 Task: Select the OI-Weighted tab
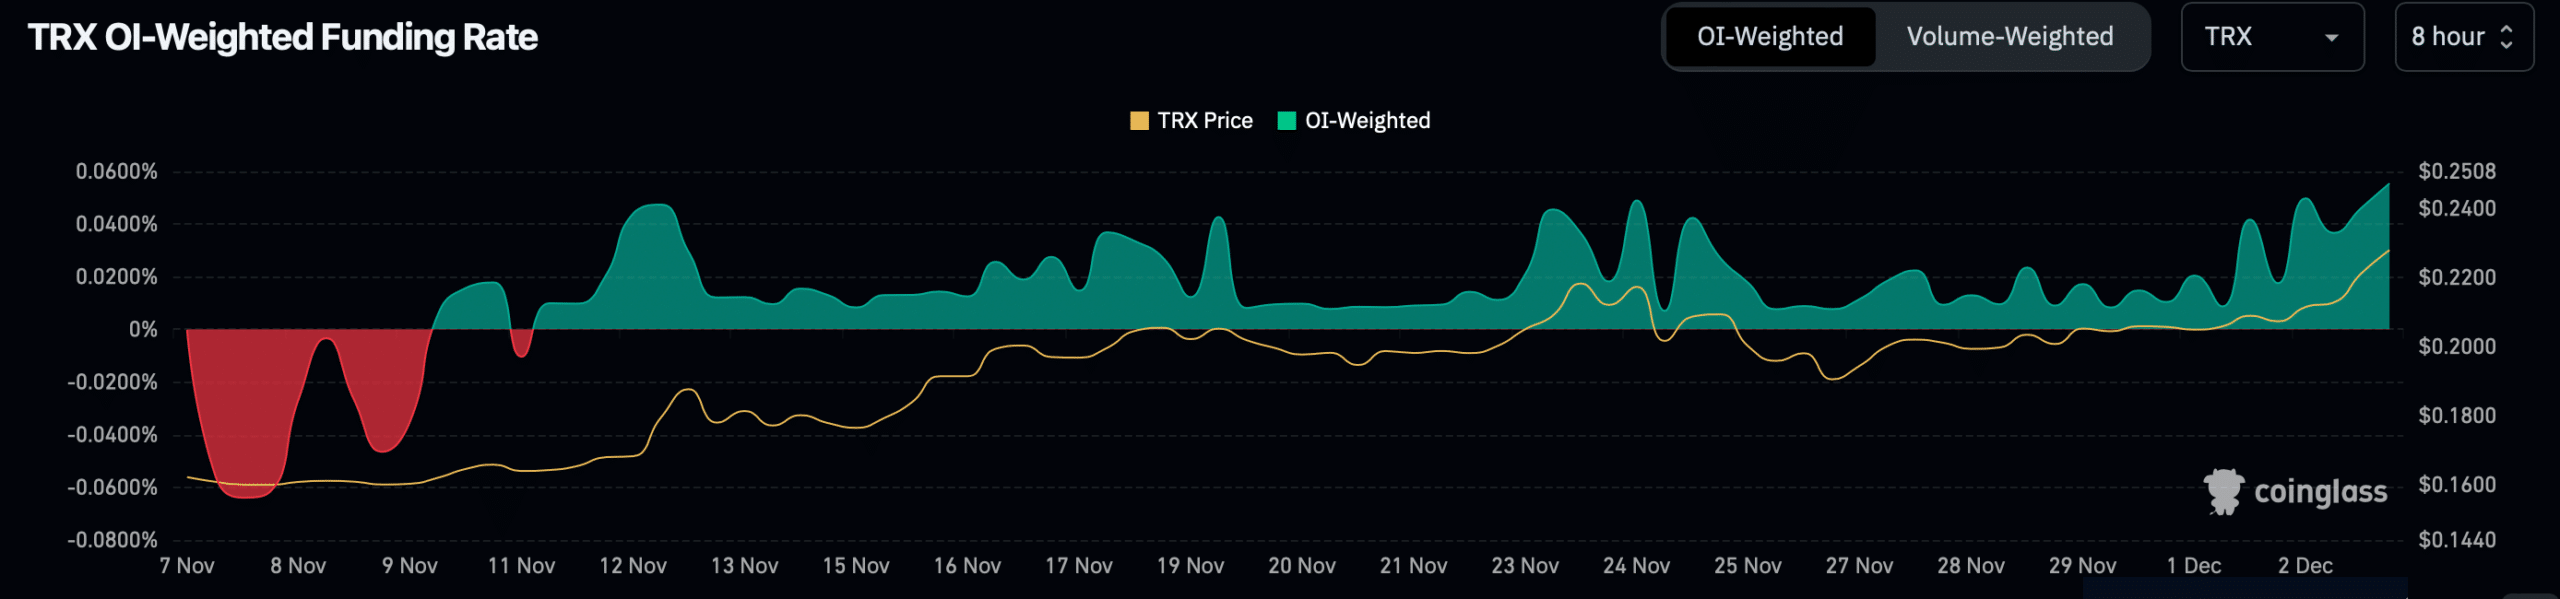point(1769,37)
